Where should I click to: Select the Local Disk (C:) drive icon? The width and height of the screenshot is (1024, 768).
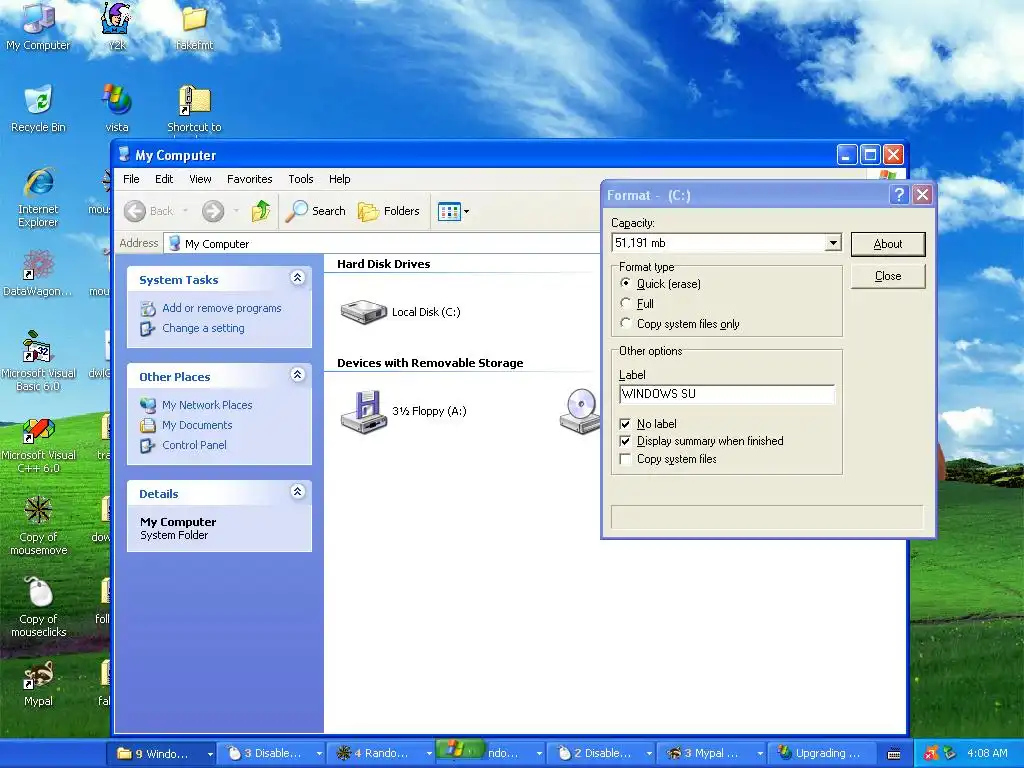pos(364,312)
